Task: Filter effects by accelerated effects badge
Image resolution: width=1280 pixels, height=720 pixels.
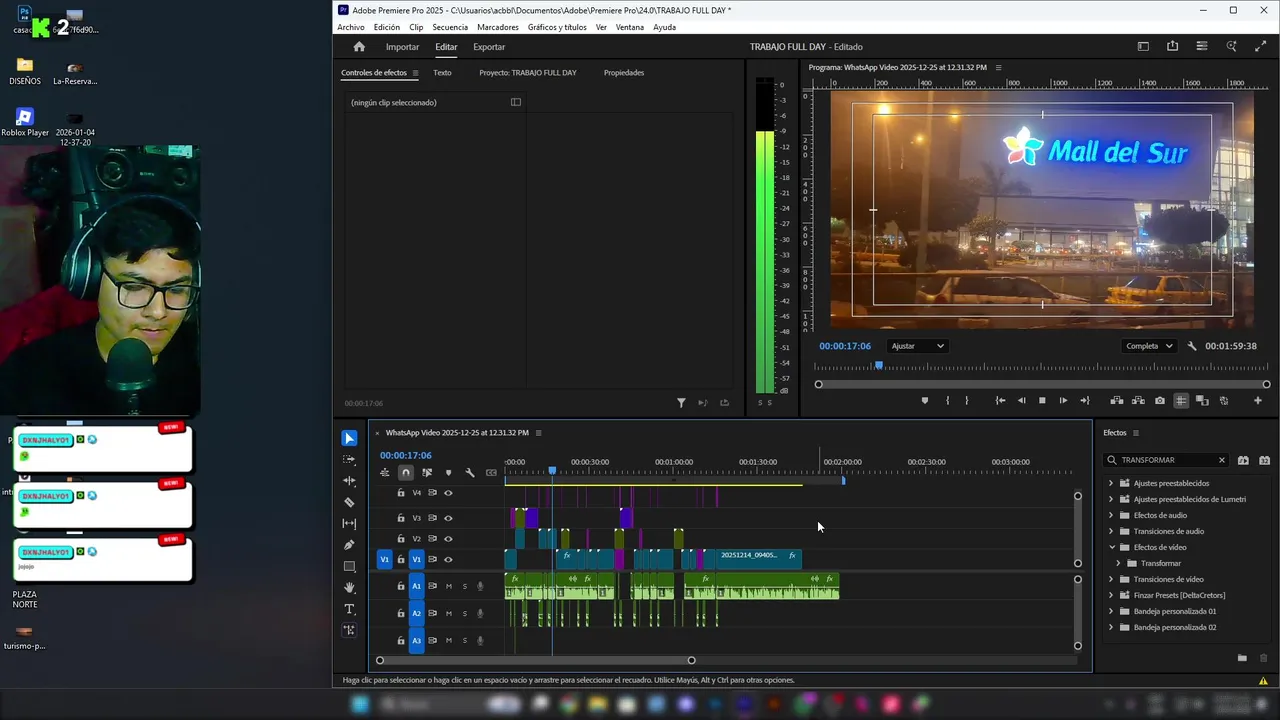Action: (1243, 460)
